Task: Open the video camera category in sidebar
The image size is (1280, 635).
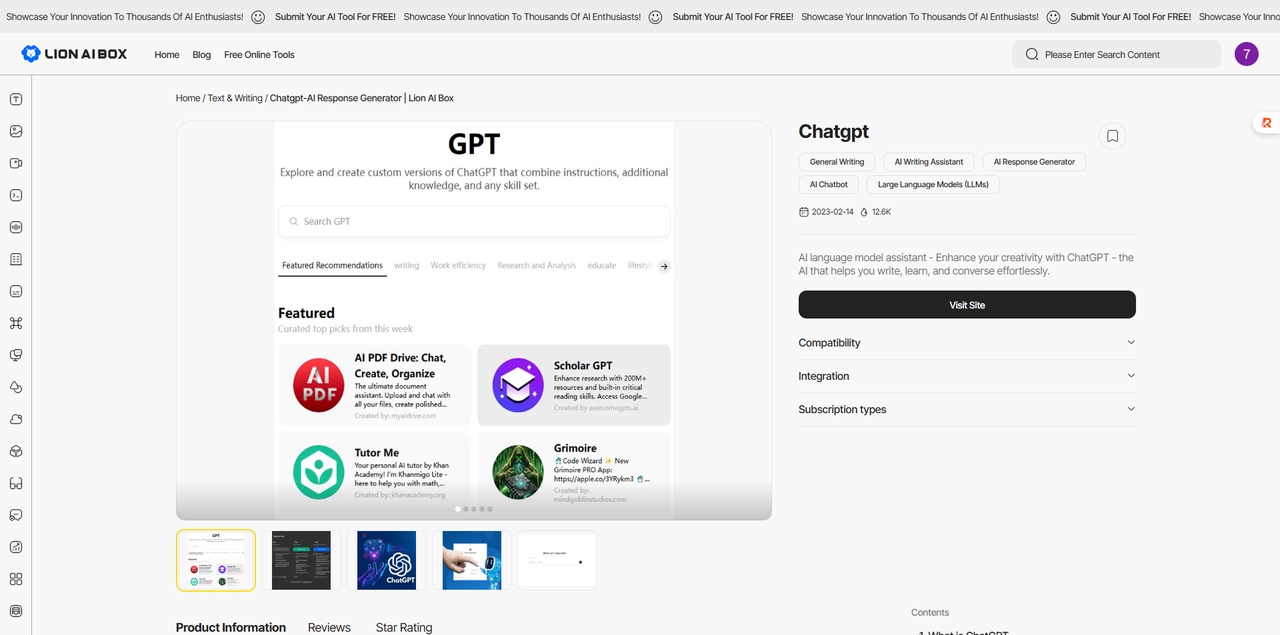Action: [x=16, y=163]
